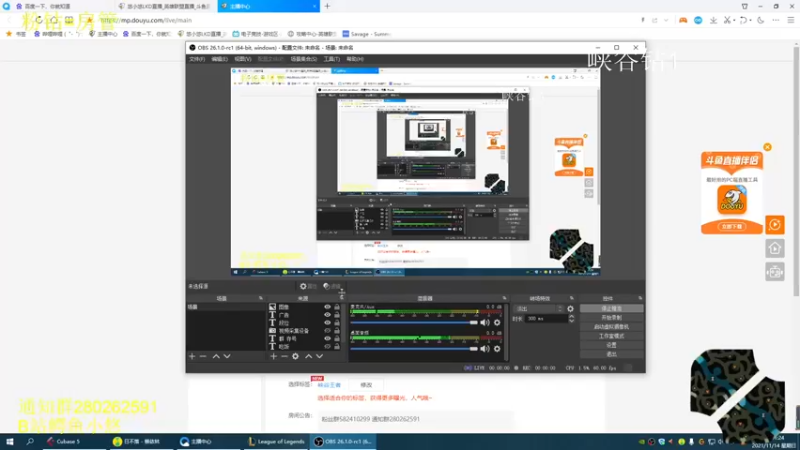This screenshot has width=800, height=450.
Task: Open the 文件(F) menu in OBS
Action: click(x=197, y=59)
